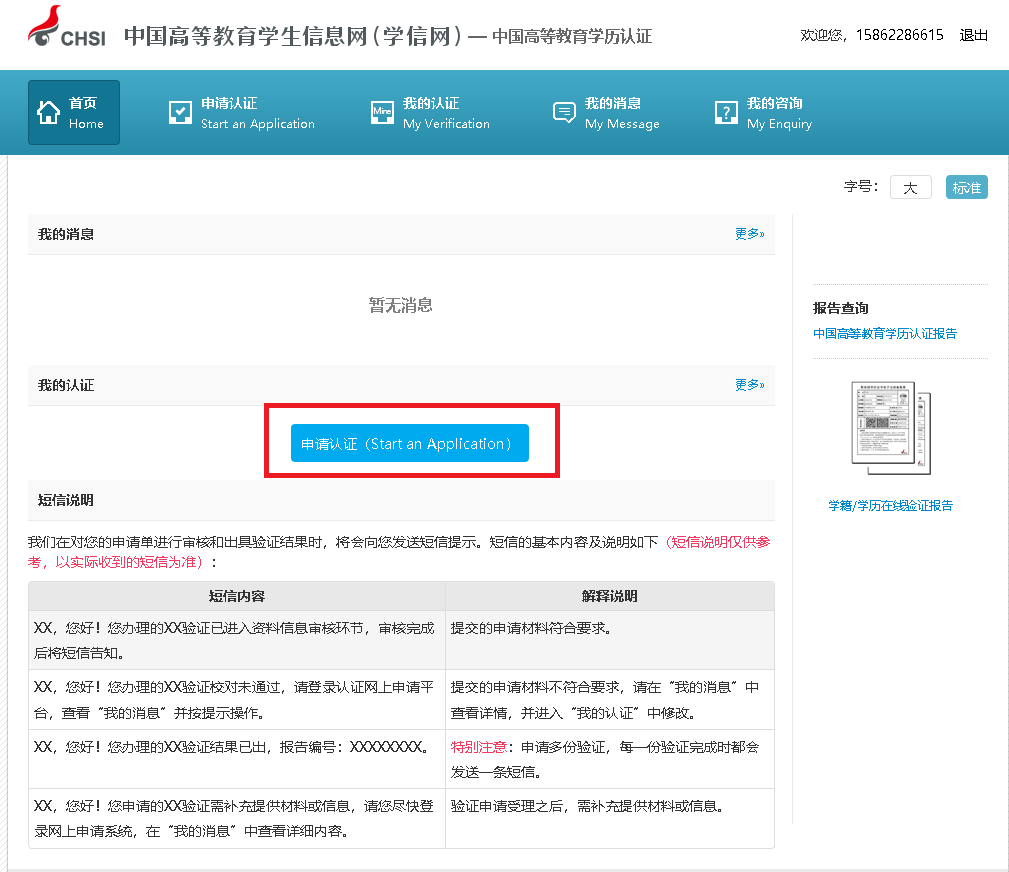Click the My Message speech bubble icon
Viewport: 1009px width, 872px height.
(x=564, y=112)
